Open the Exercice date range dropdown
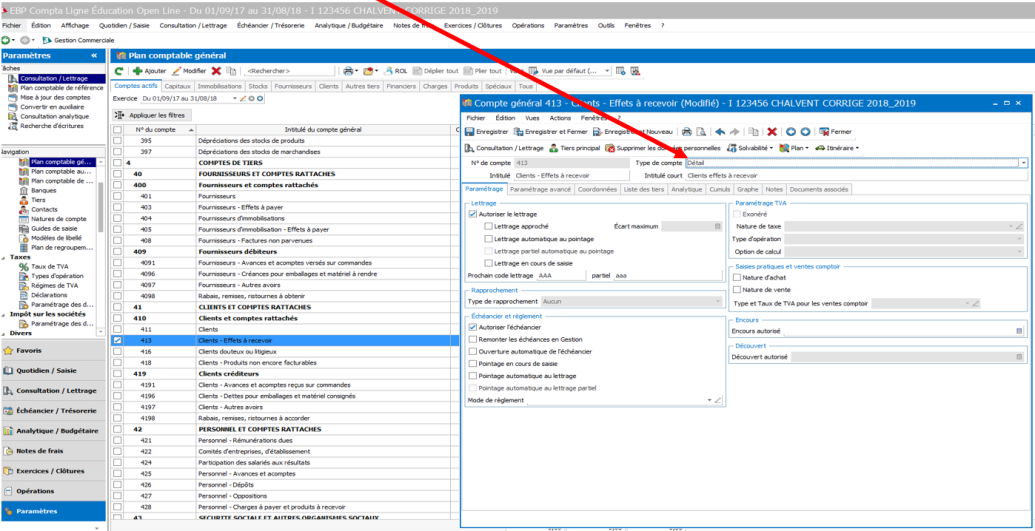The width and height of the screenshot is (1035, 531). (x=234, y=98)
